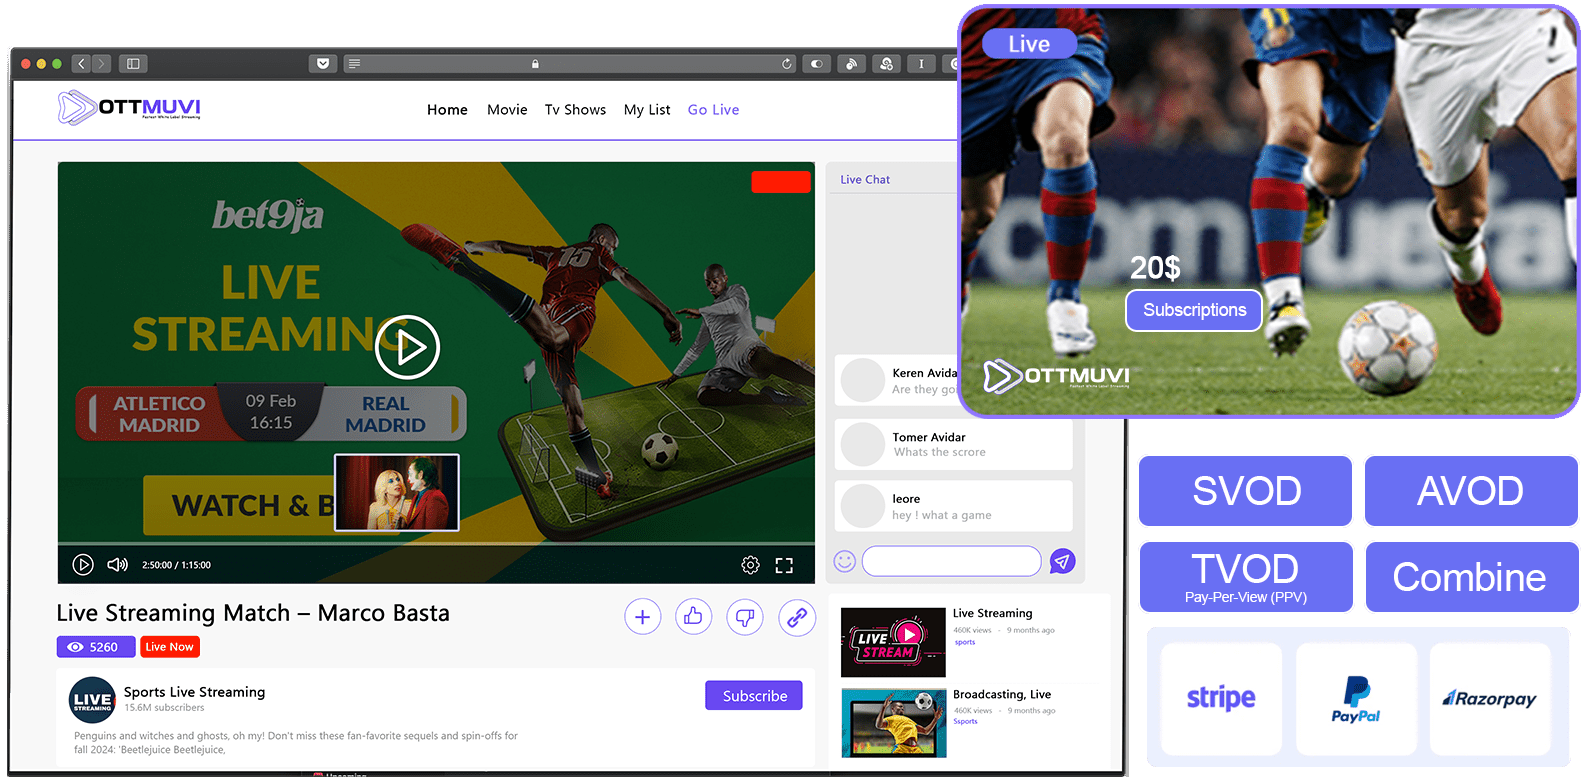Open the Go Live menu item

coord(713,110)
